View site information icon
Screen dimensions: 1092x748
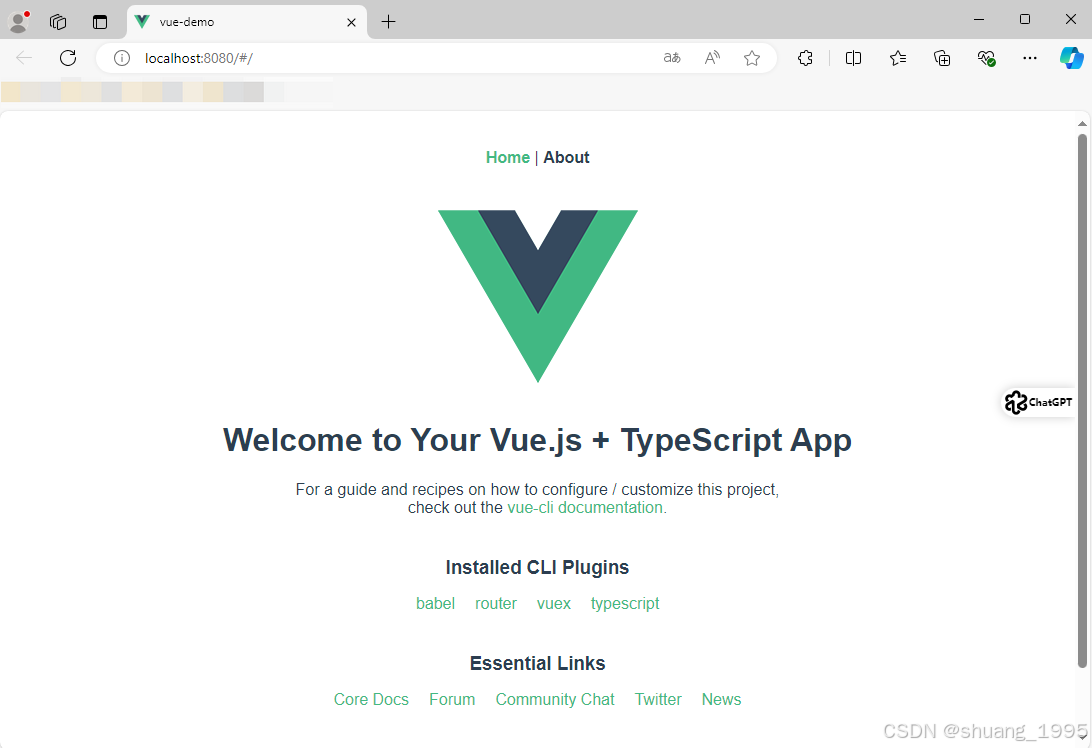click(122, 59)
